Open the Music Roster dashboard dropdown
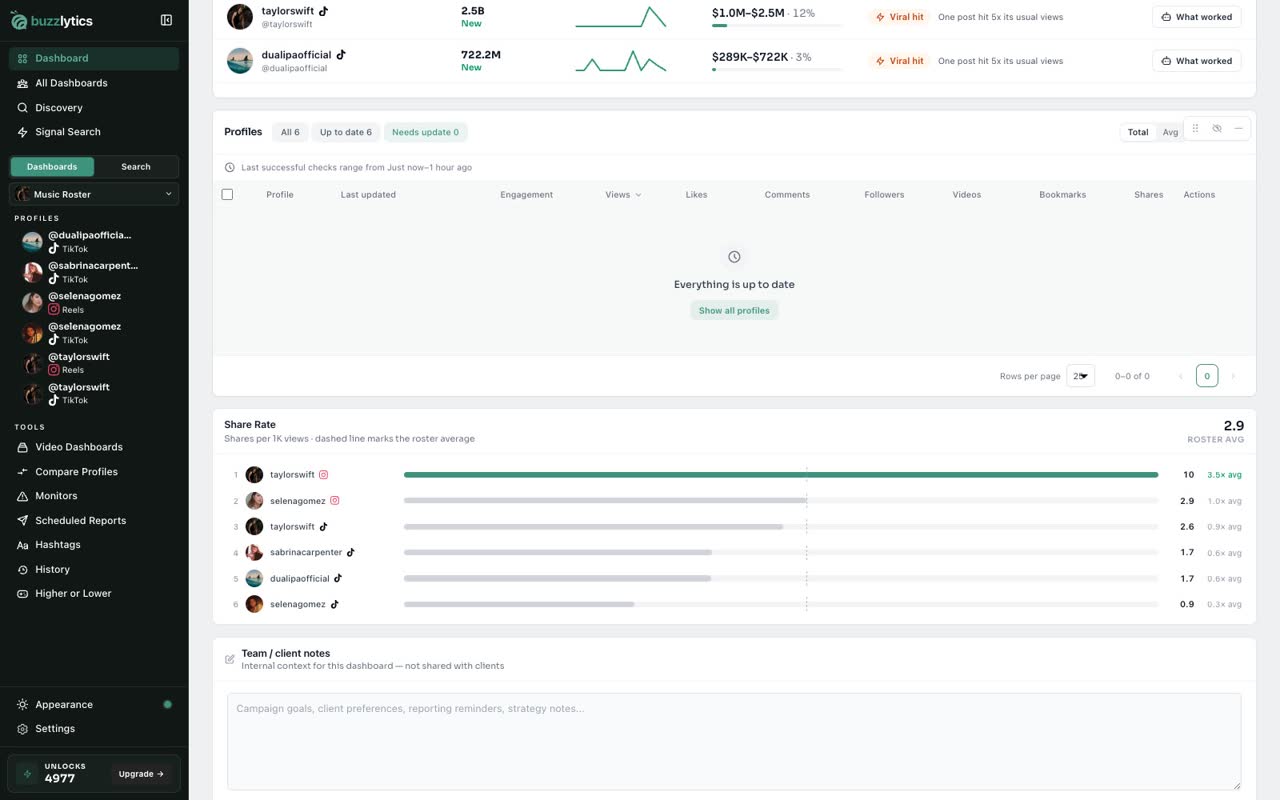This screenshot has width=1280, height=800. [x=94, y=194]
